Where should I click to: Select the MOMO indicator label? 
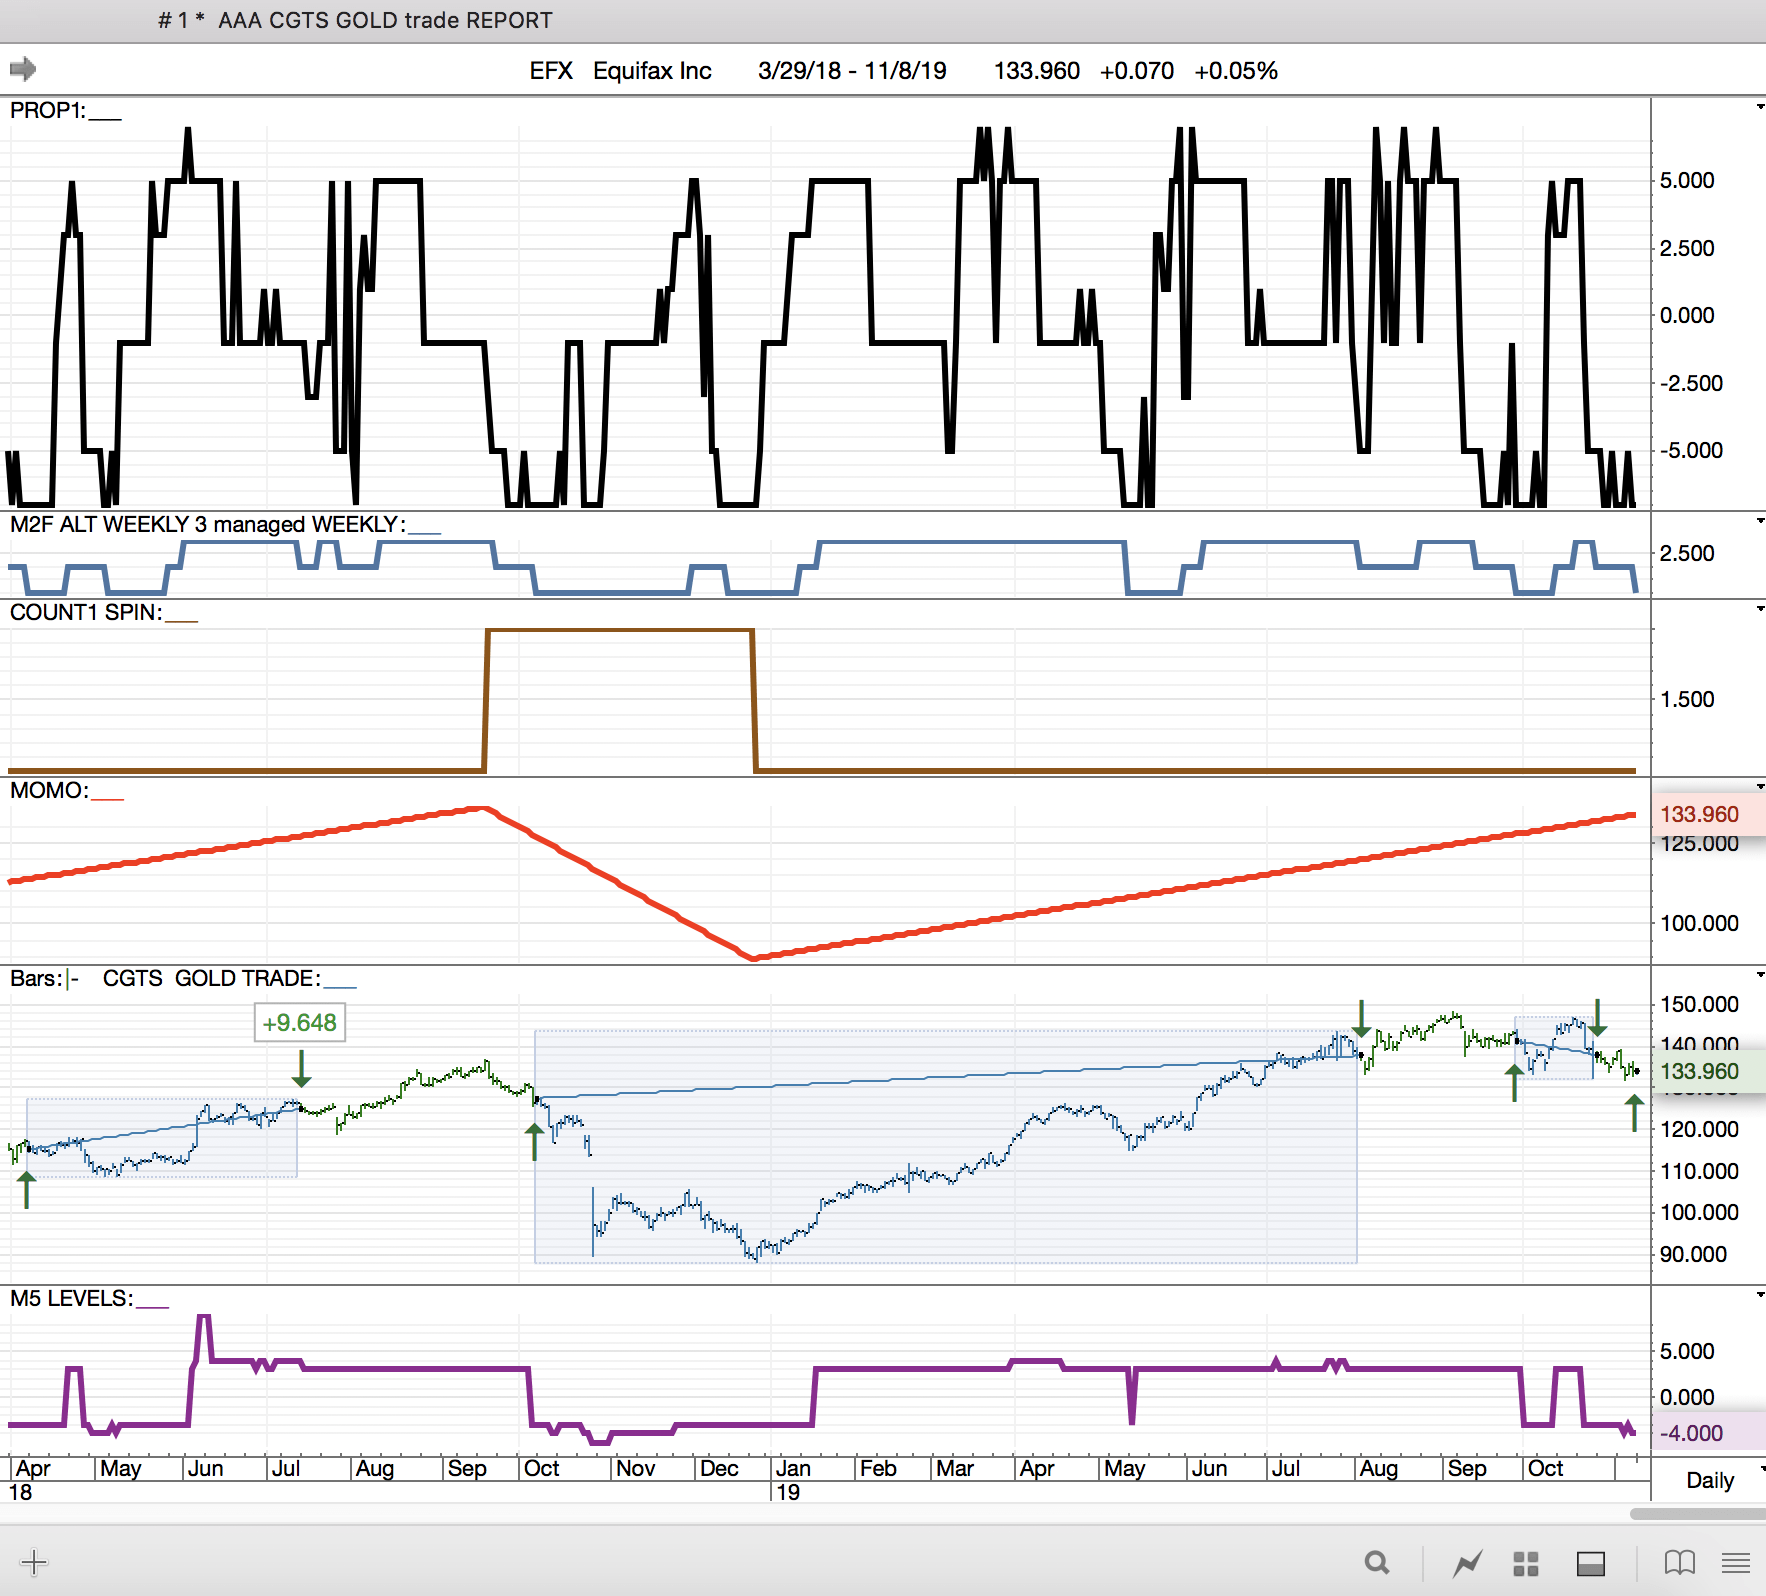49,791
